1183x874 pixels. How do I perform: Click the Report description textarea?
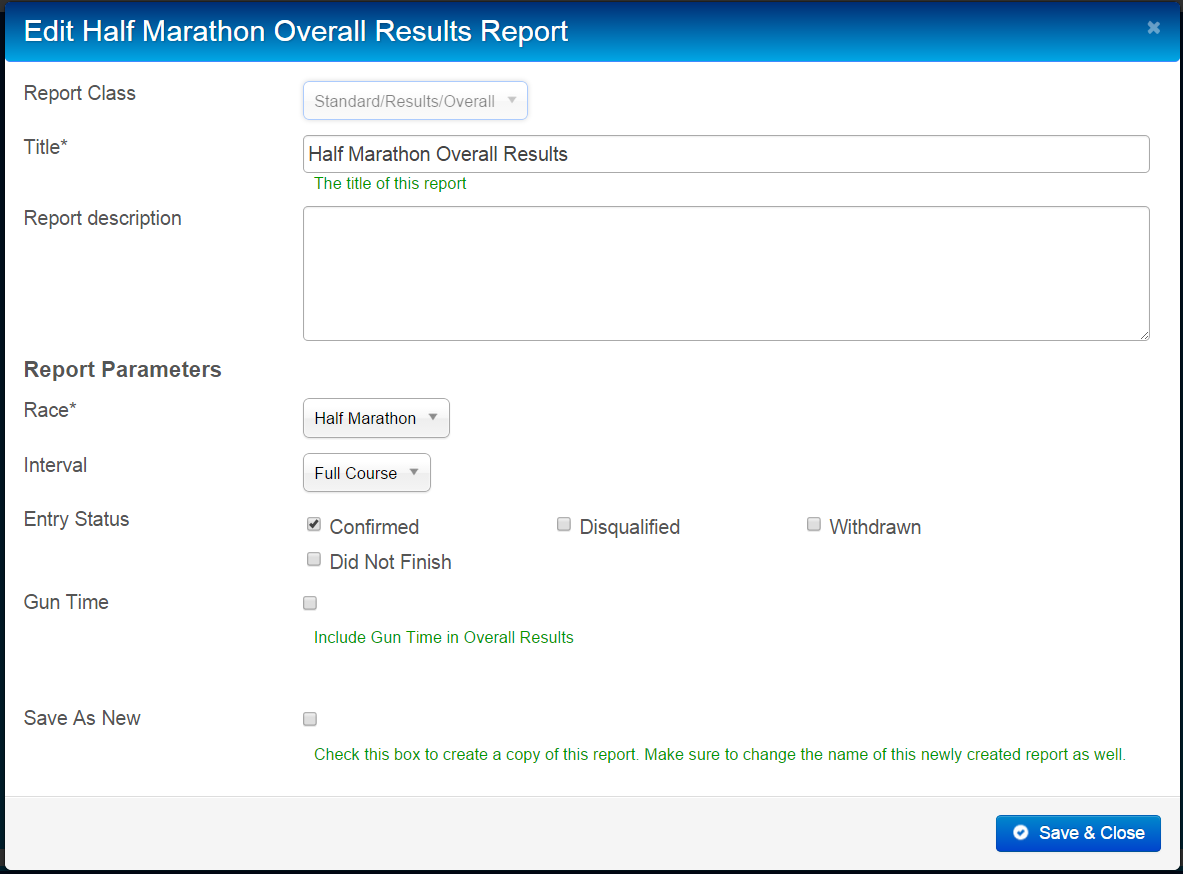(726, 273)
